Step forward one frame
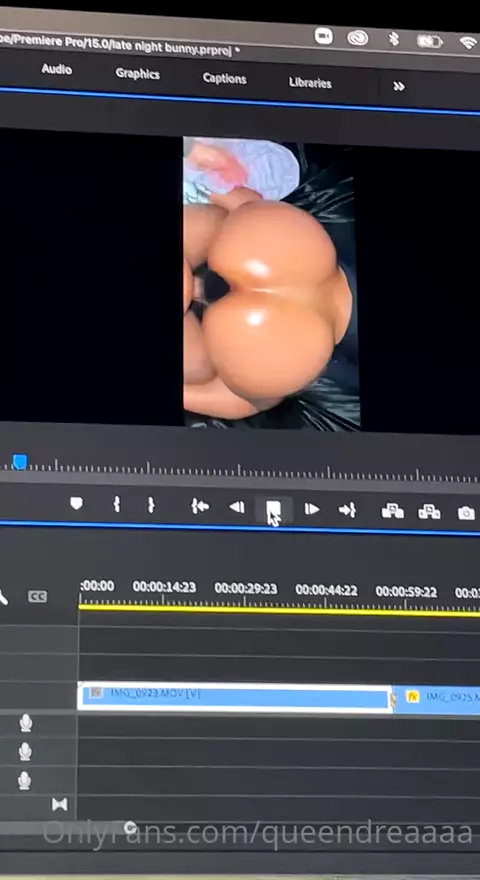 pos(312,509)
